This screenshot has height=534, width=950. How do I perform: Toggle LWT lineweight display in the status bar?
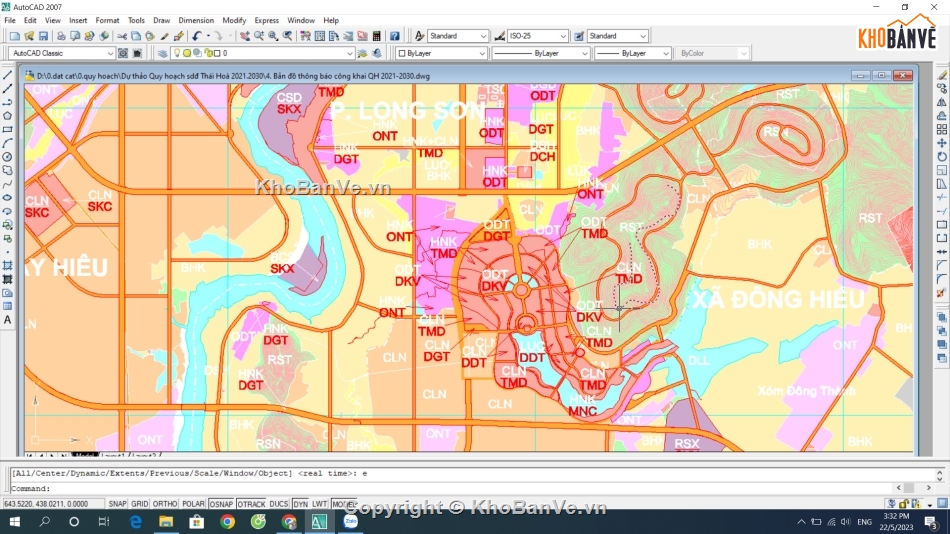click(x=319, y=504)
